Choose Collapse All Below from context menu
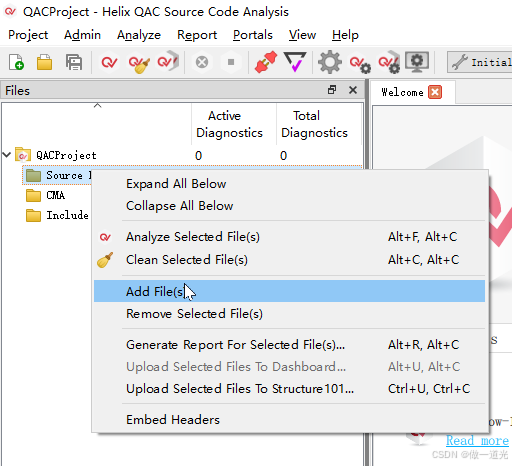512x466 pixels. point(289,206)
